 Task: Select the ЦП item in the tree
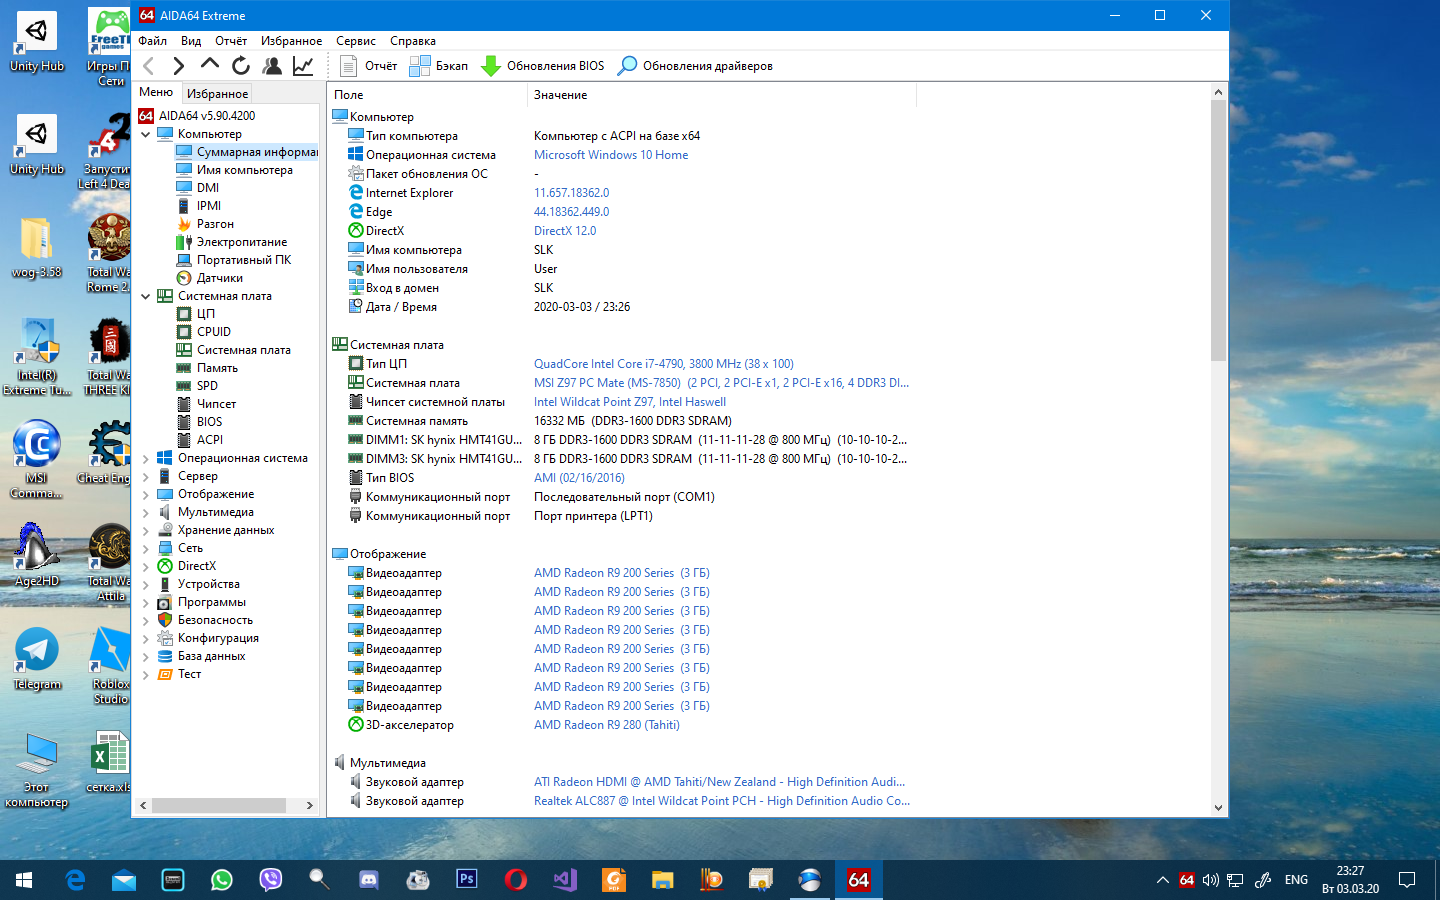point(196,314)
